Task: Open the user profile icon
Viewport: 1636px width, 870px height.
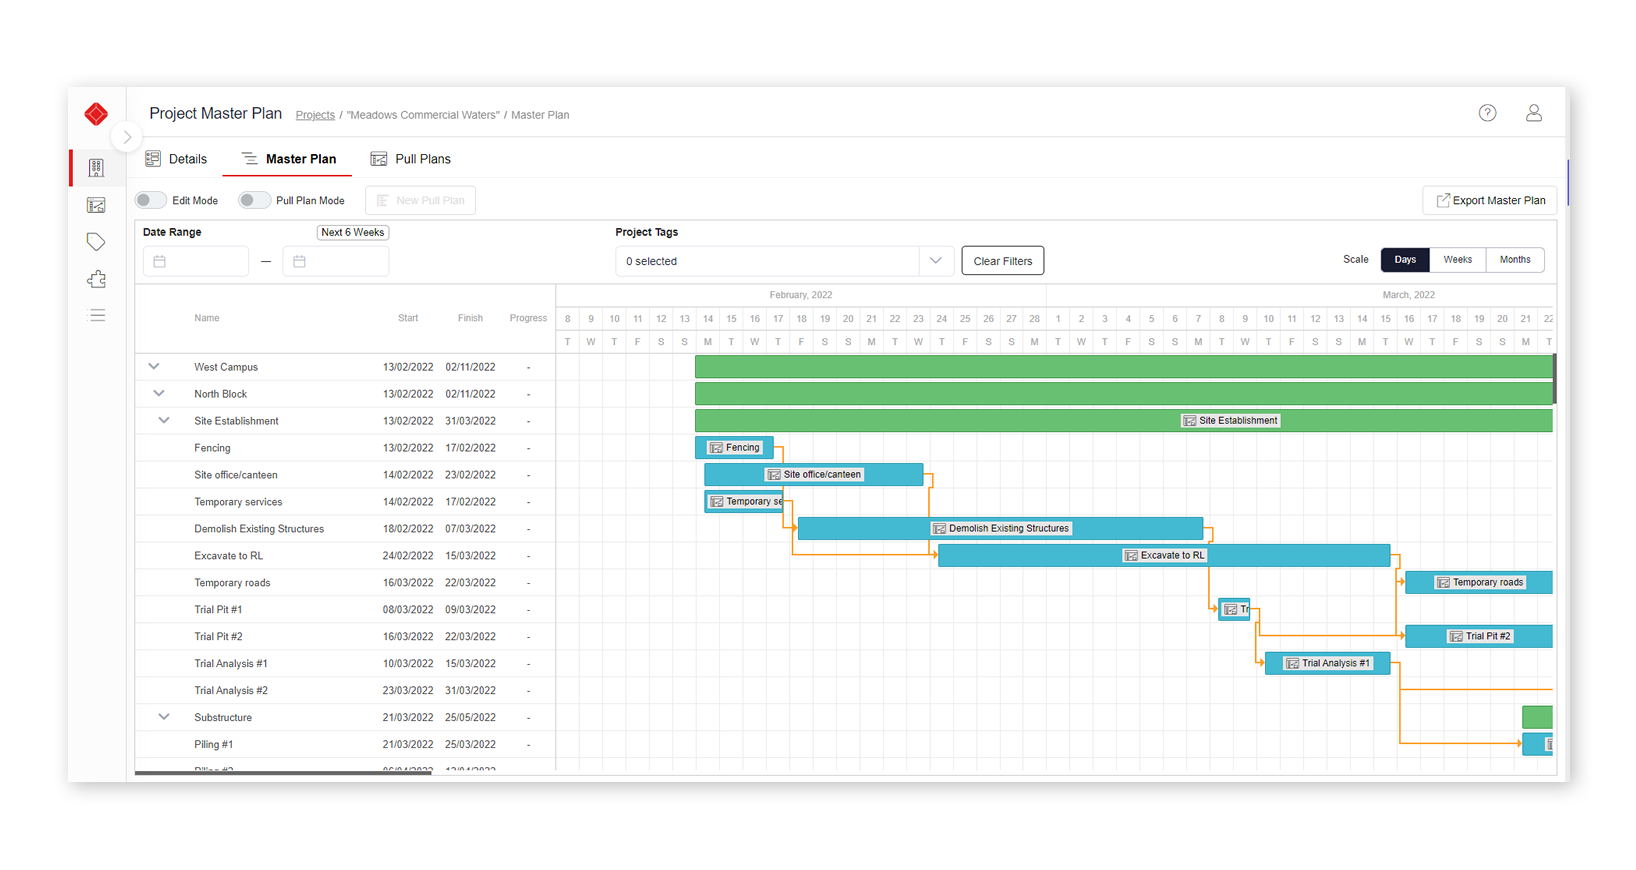Action: click(x=1533, y=113)
